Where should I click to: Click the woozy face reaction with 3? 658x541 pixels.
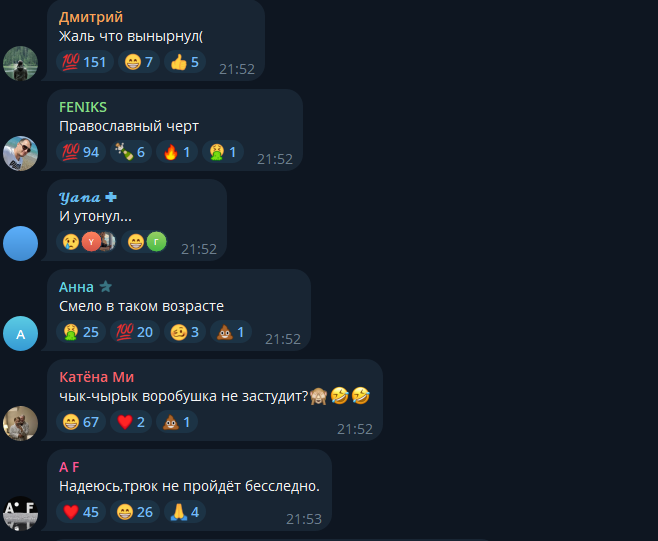[185, 332]
